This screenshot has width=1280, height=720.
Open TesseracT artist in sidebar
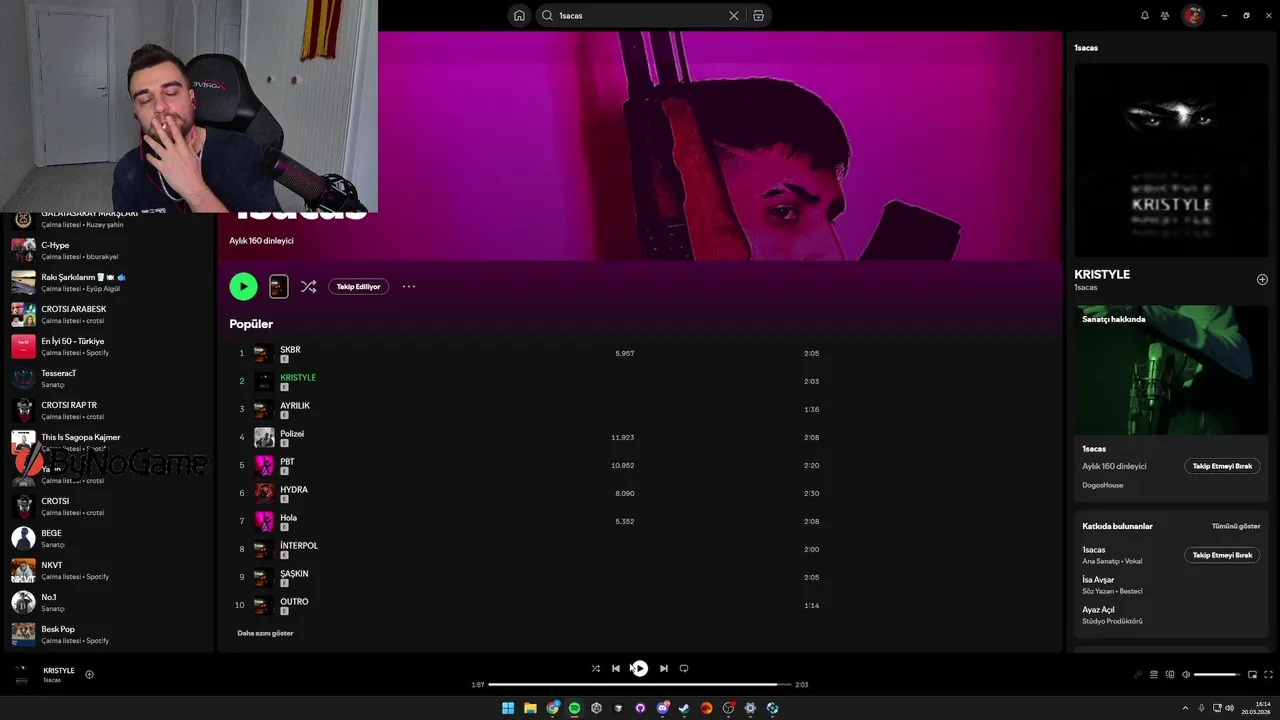point(108,378)
